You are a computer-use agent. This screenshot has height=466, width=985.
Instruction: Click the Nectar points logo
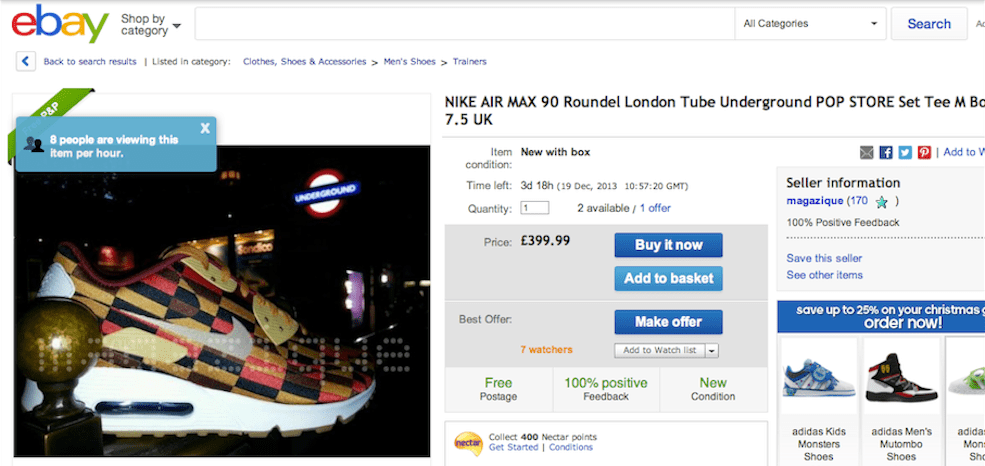[x=468, y=441]
